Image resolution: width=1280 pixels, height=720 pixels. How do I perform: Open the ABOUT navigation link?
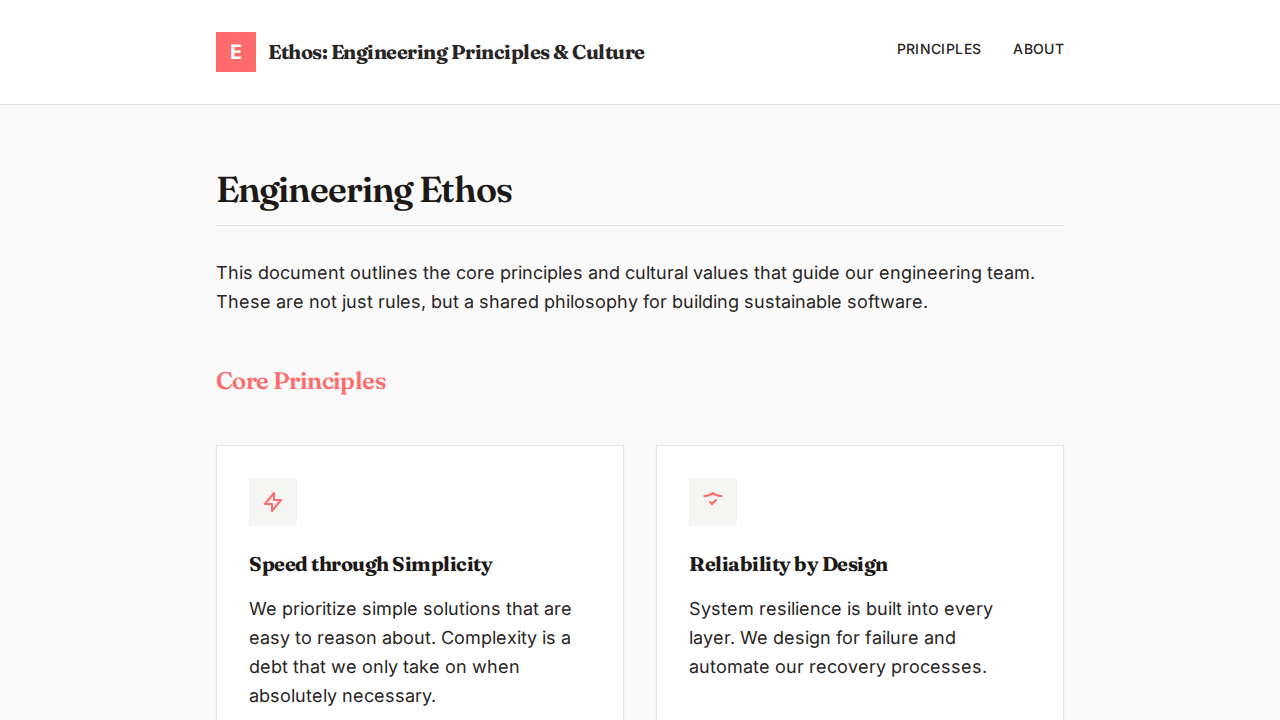coord(1038,49)
